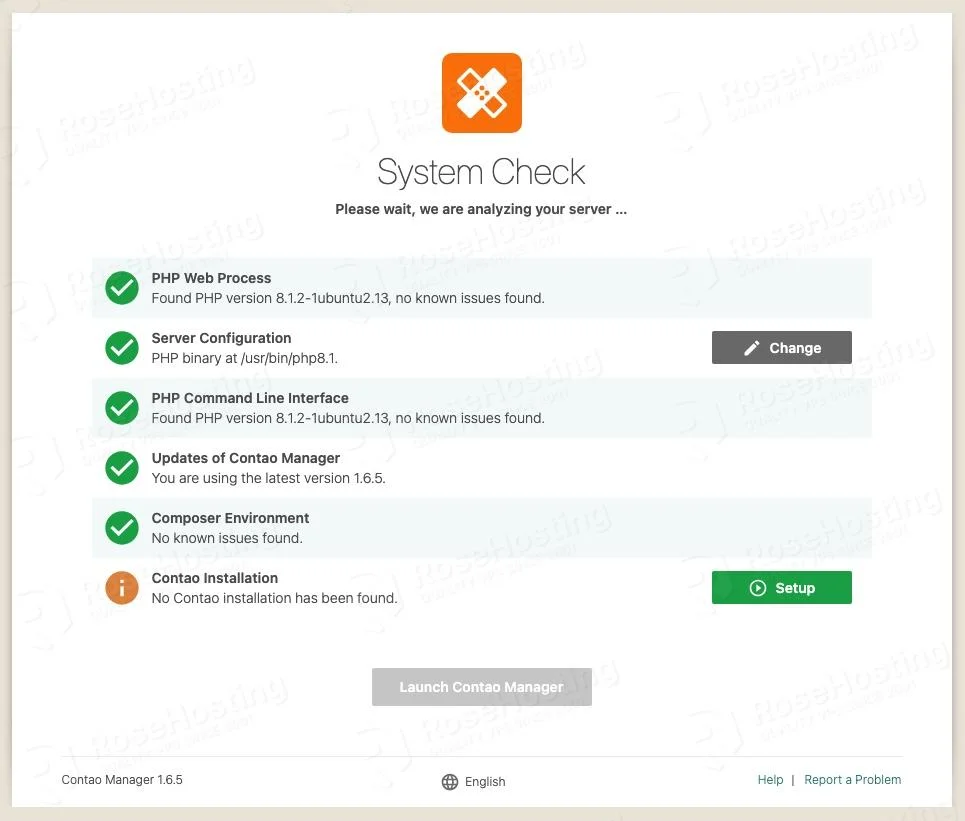Click the Composer Environment green checkmark
Viewport: 965px width, 821px height.
(122, 528)
